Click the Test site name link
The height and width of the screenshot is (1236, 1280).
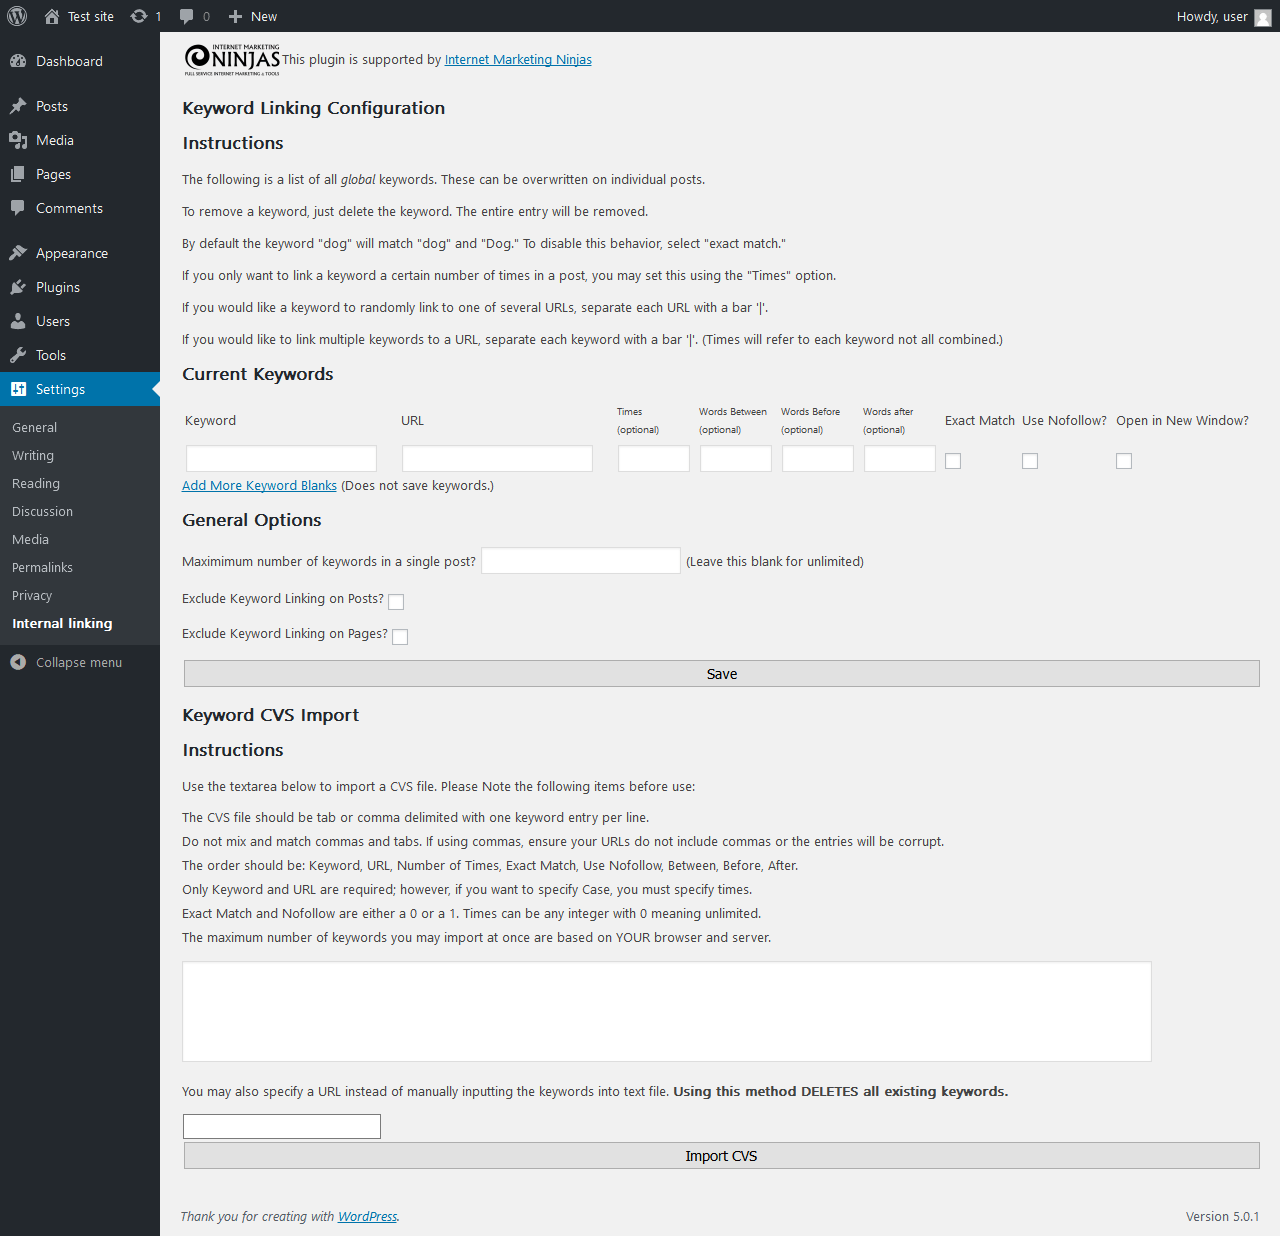(x=91, y=16)
